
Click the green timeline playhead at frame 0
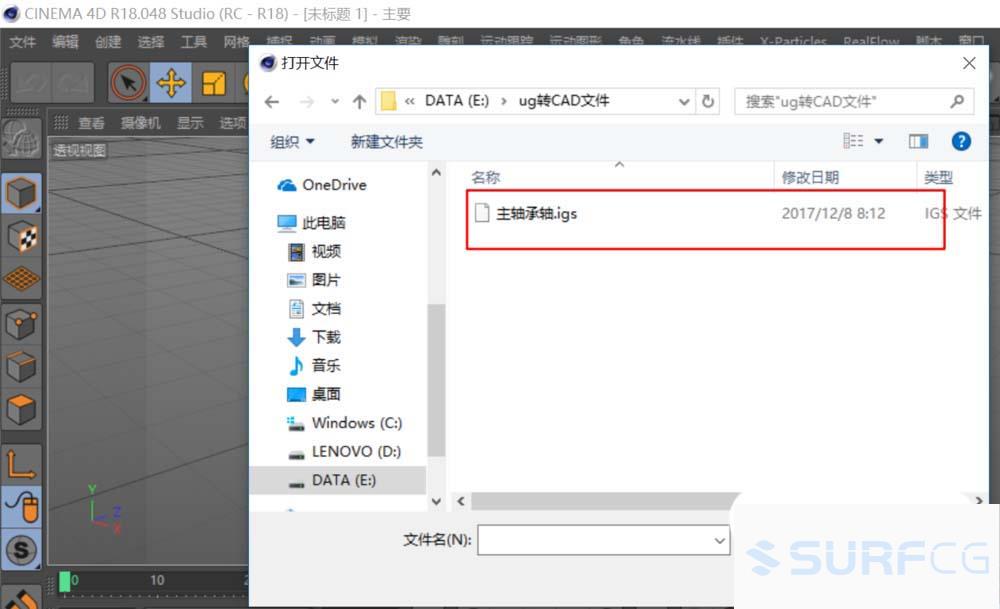pyautogui.click(x=64, y=581)
